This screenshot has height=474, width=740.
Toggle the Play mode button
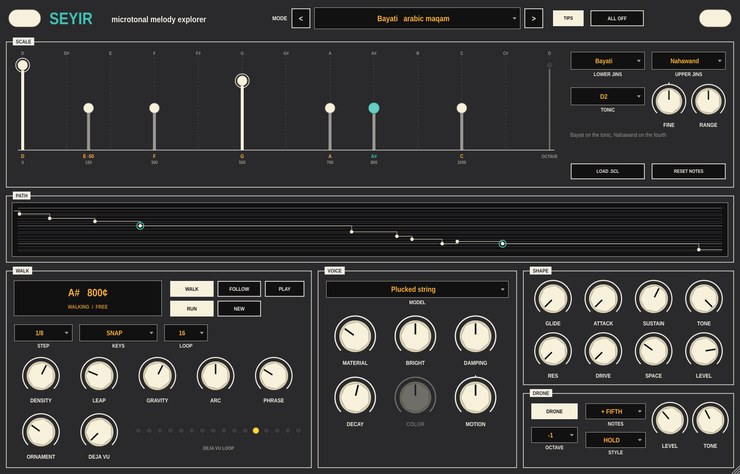[x=285, y=289]
